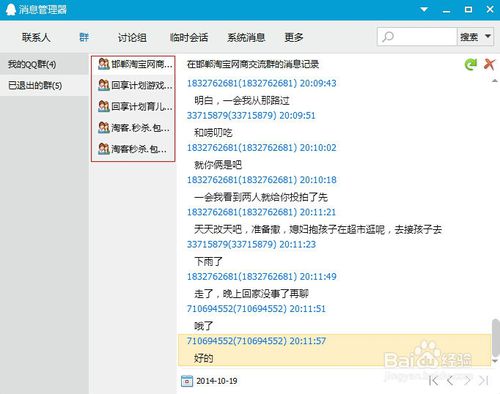Click sender 1832762681 at 20:11:21
The height and width of the screenshot is (394, 500).
(261, 212)
